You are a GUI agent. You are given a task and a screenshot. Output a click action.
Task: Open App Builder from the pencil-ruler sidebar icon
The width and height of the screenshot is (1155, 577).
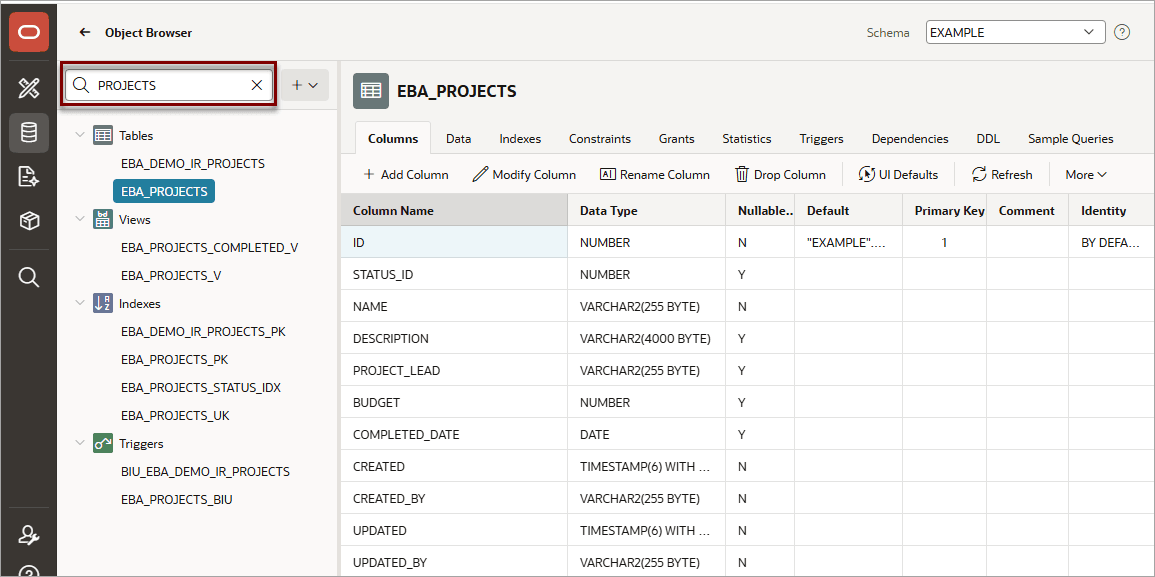[x=29, y=89]
